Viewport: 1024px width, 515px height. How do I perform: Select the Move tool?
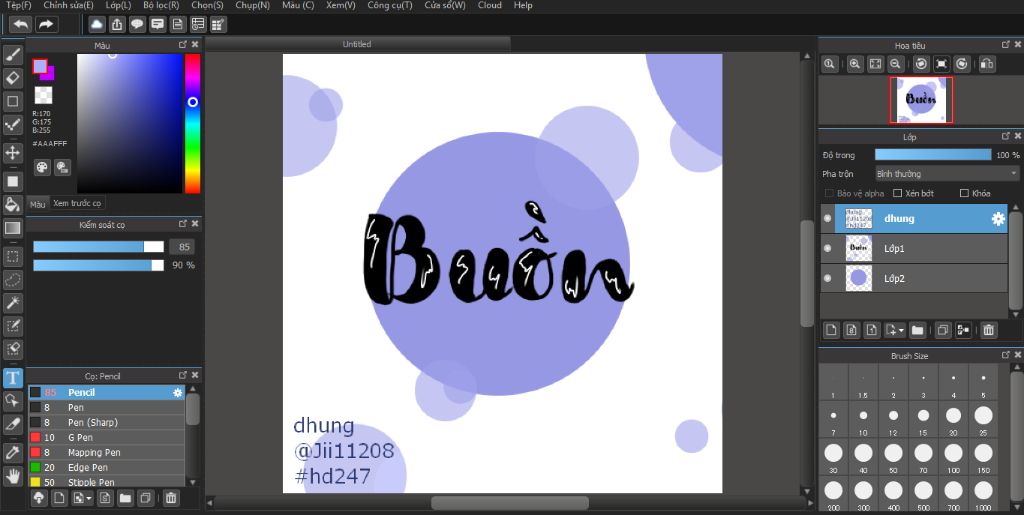point(12,153)
